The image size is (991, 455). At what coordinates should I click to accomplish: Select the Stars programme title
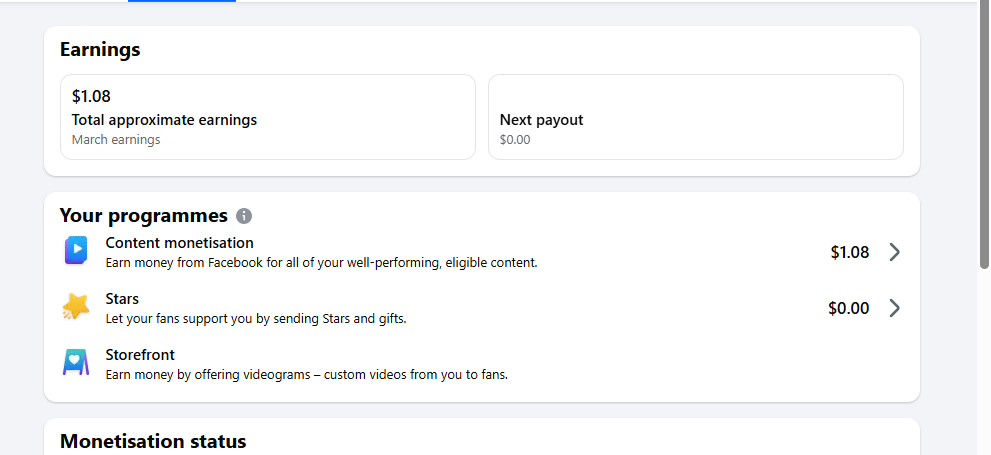click(122, 299)
